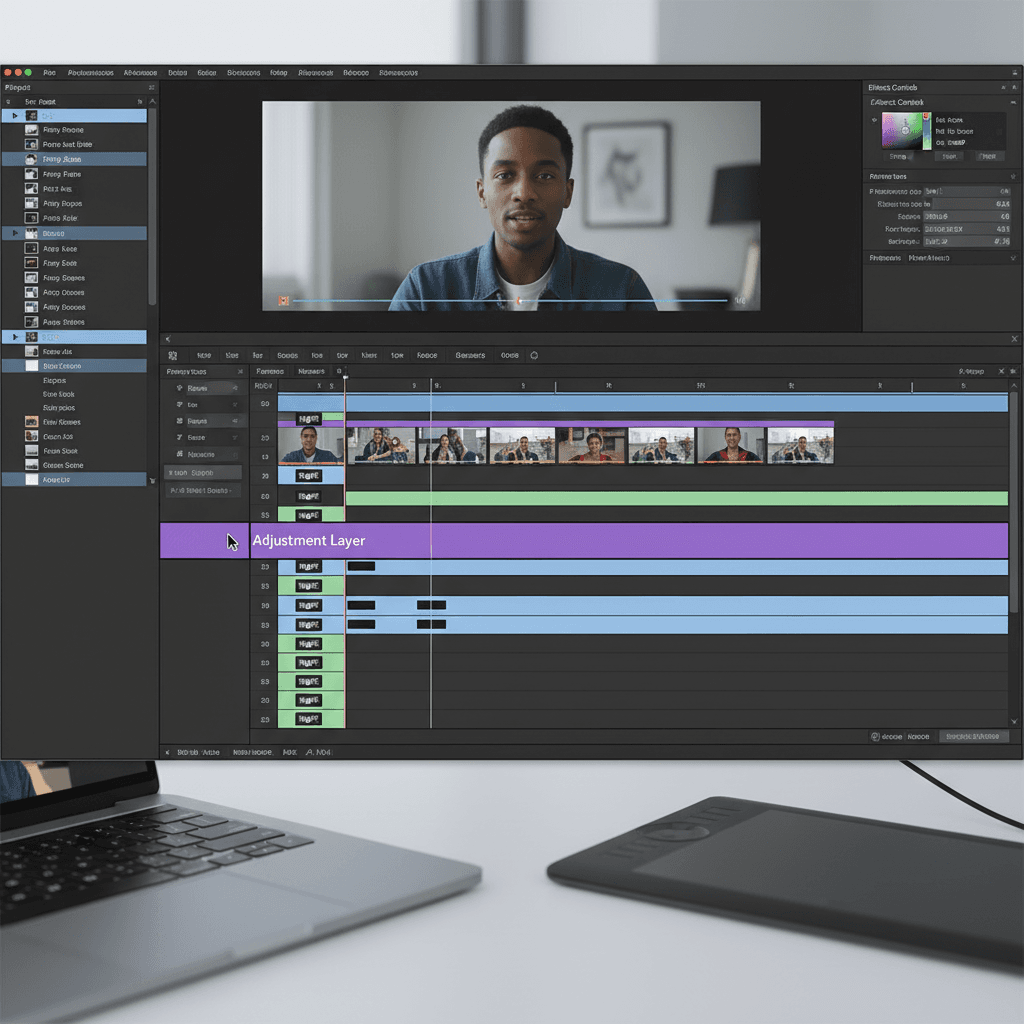Click the first icon in the track header list
The image size is (1024, 1024).
tap(180, 388)
